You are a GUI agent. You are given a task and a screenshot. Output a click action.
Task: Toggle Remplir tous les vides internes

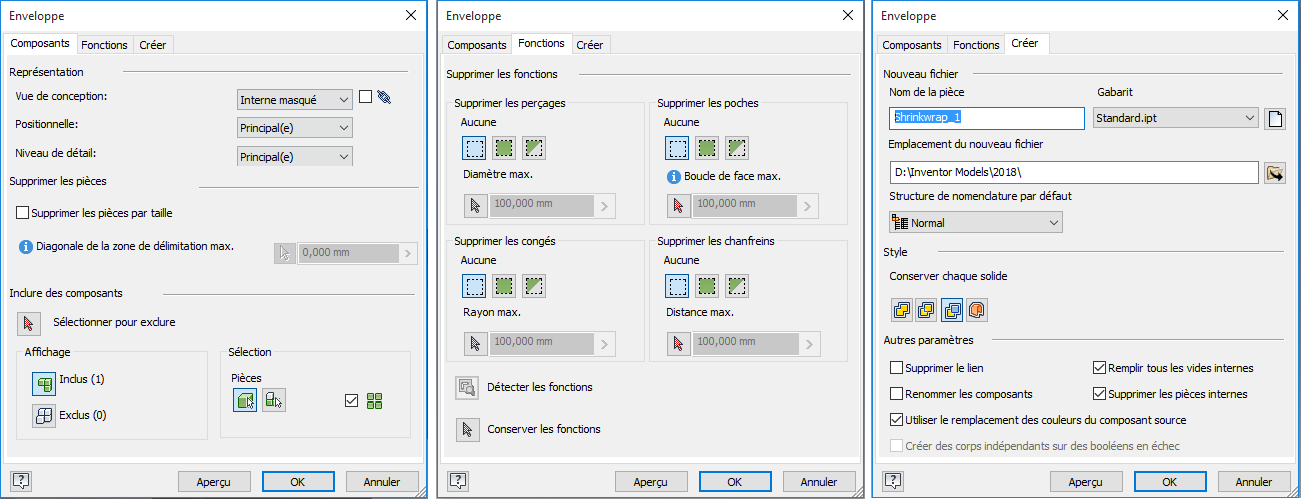point(1100,368)
